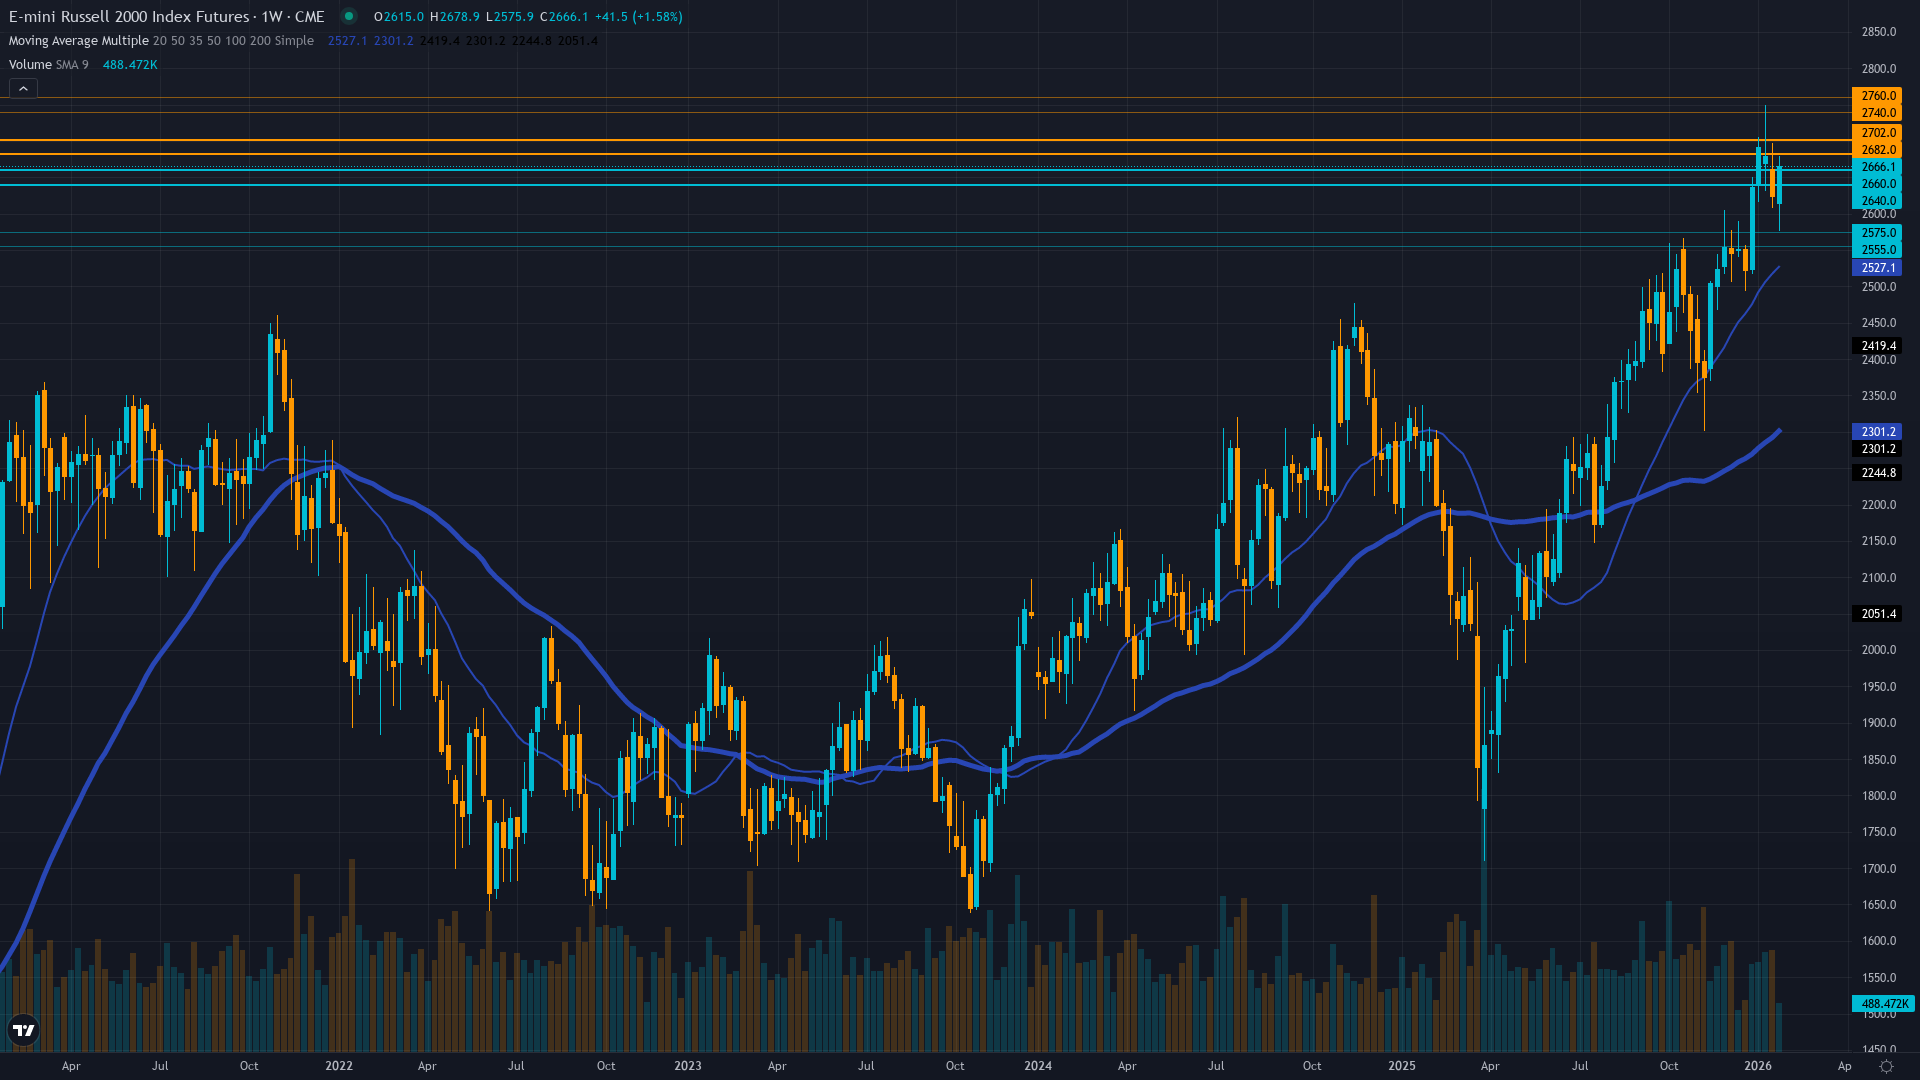
Task: Click the 2555.0 cyan price label
Action: [x=1877, y=250]
